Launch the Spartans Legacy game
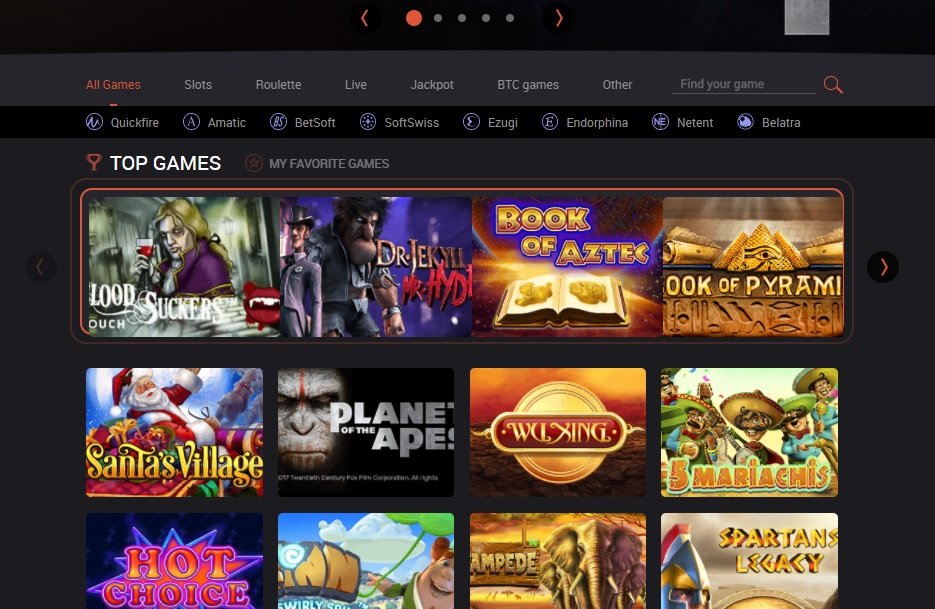Screen dimensions: 935x609 pos(750,561)
